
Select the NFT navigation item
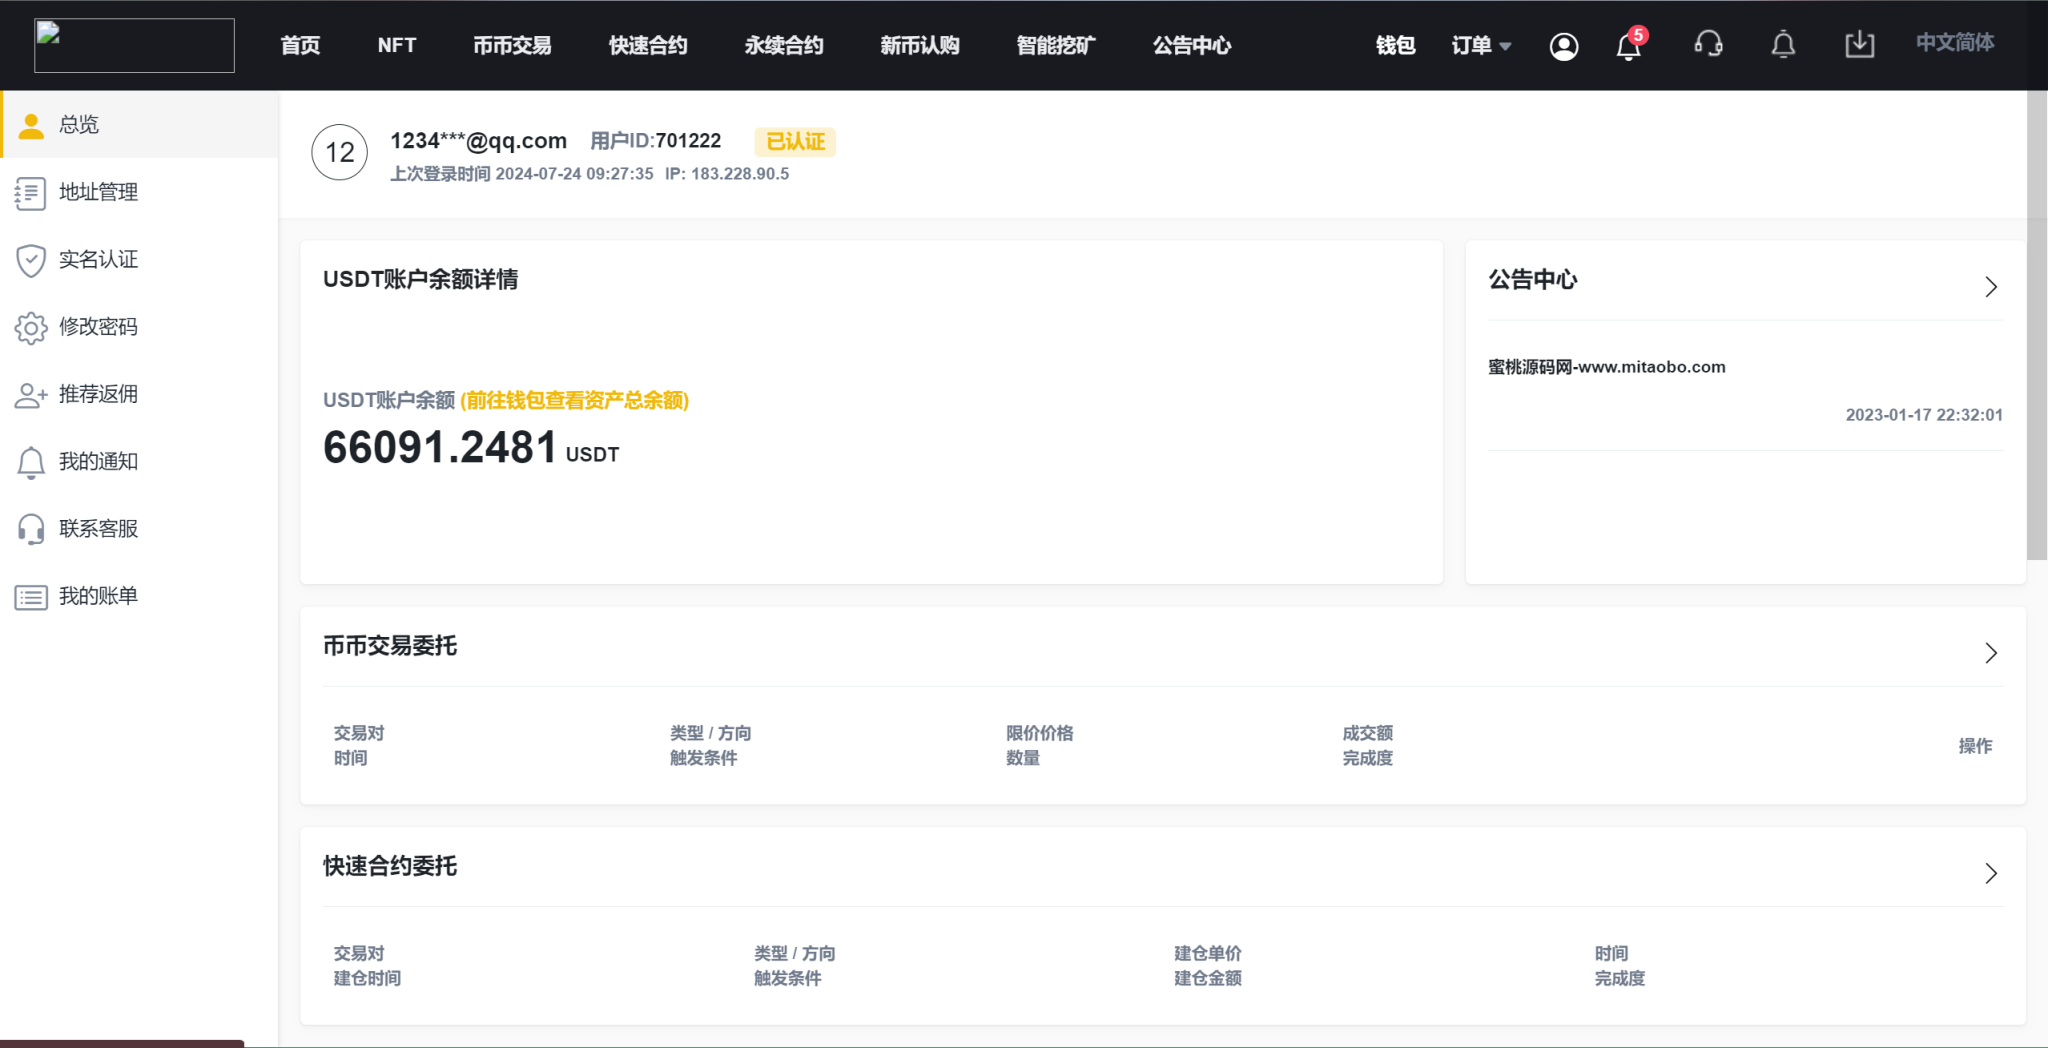click(396, 46)
